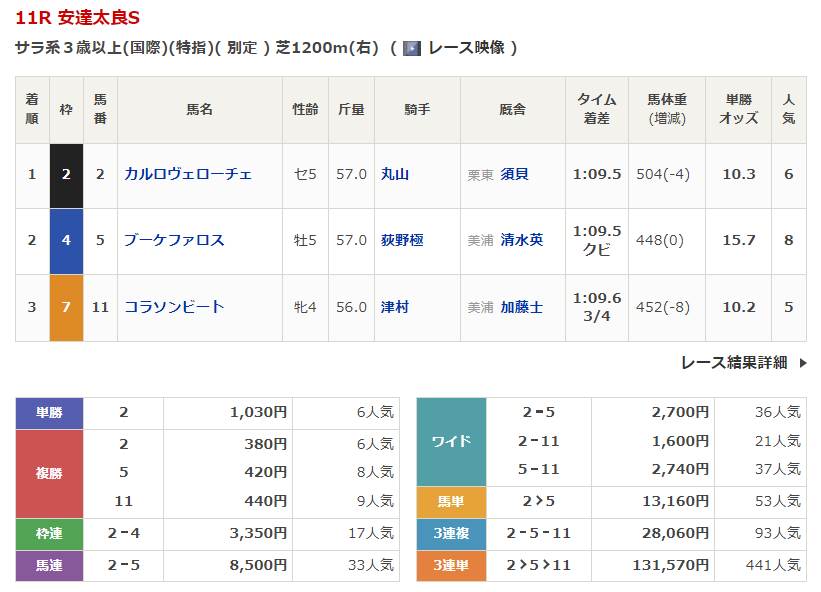821x592 pixels.
Task: Select the 馬連 payout label
Action: tap(49, 566)
